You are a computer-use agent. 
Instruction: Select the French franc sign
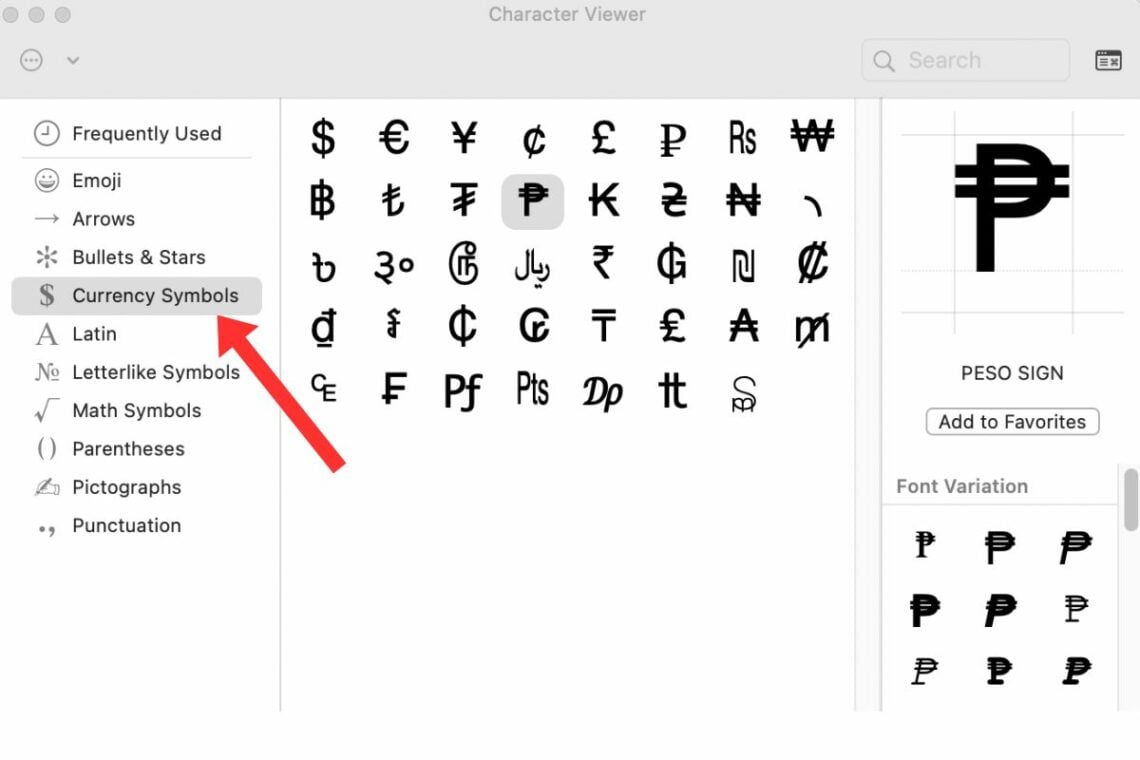click(x=393, y=388)
